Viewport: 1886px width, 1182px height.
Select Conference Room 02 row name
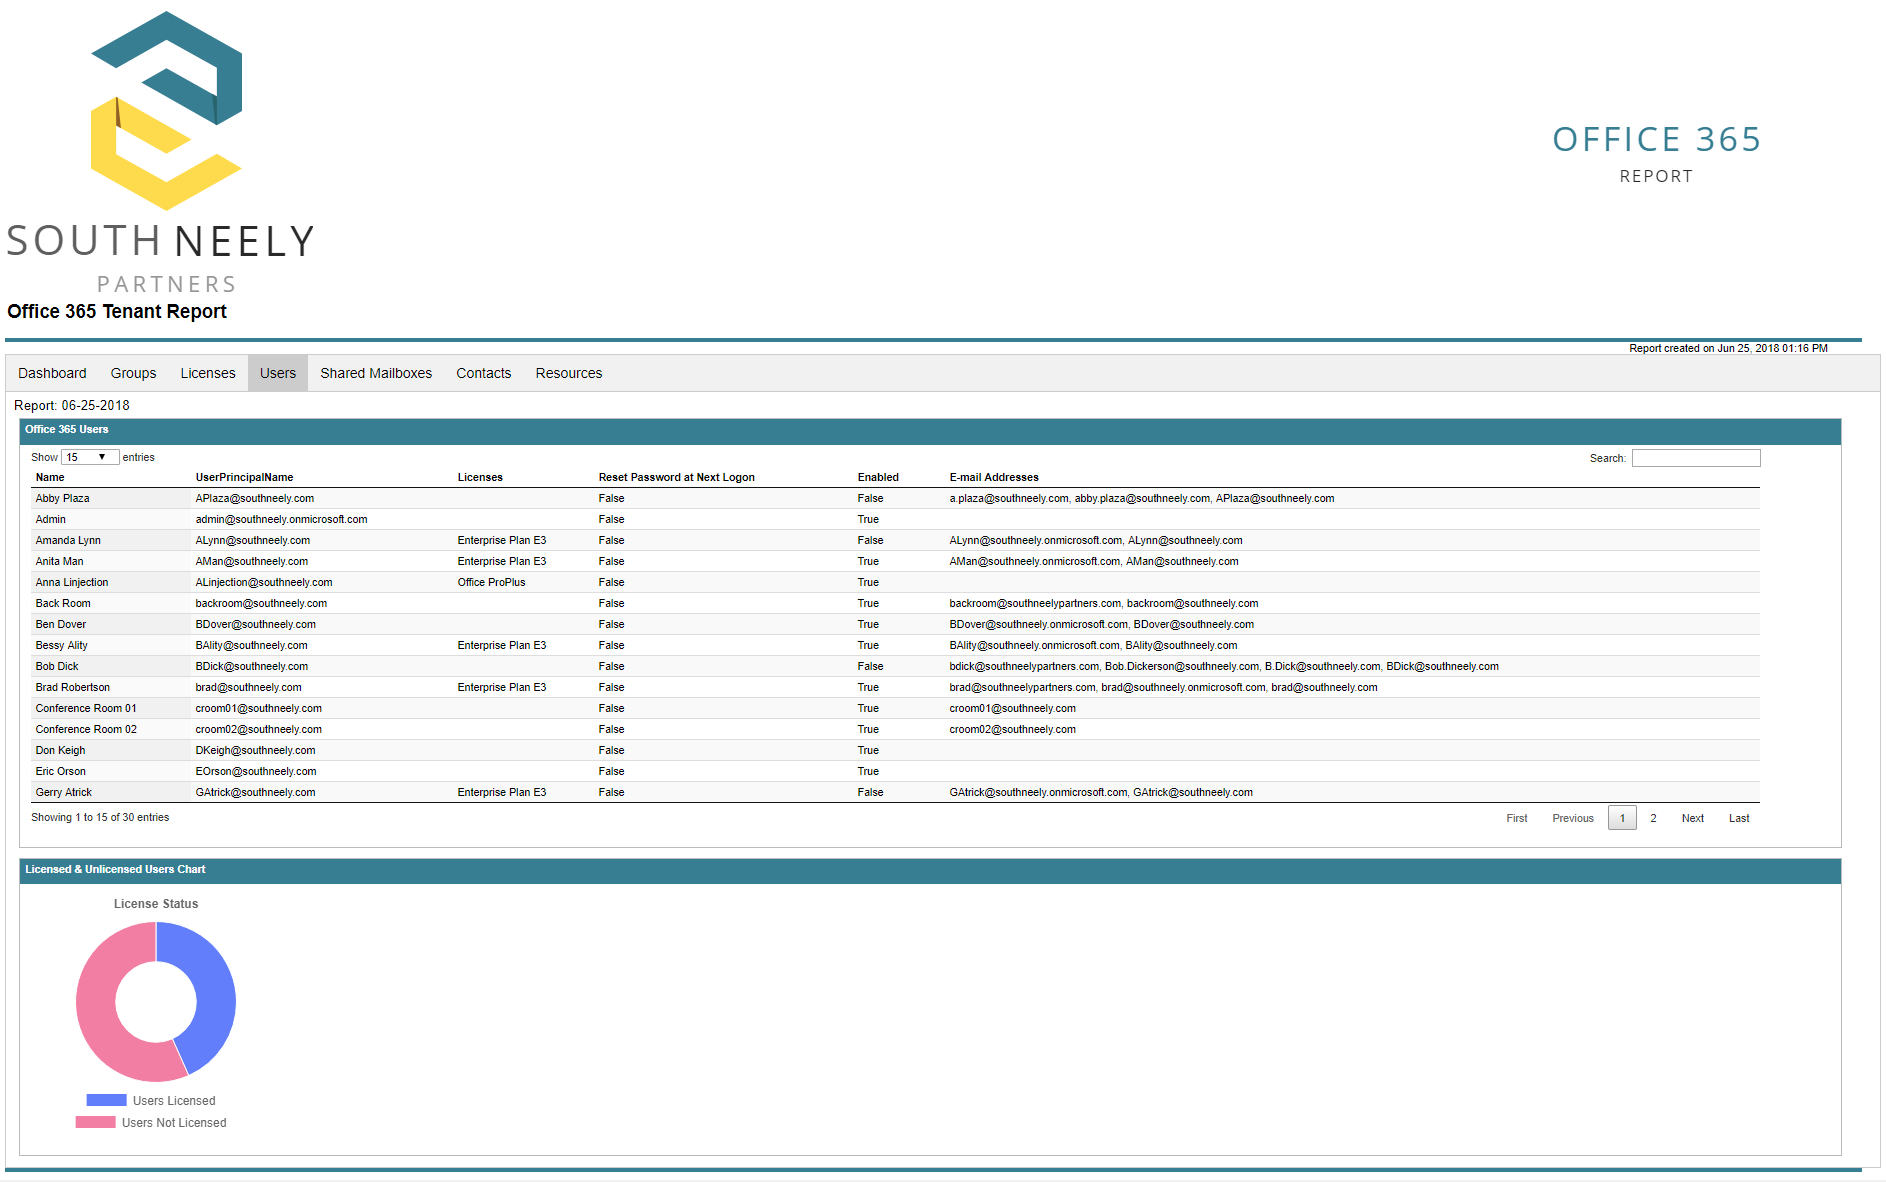click(86, 729)
